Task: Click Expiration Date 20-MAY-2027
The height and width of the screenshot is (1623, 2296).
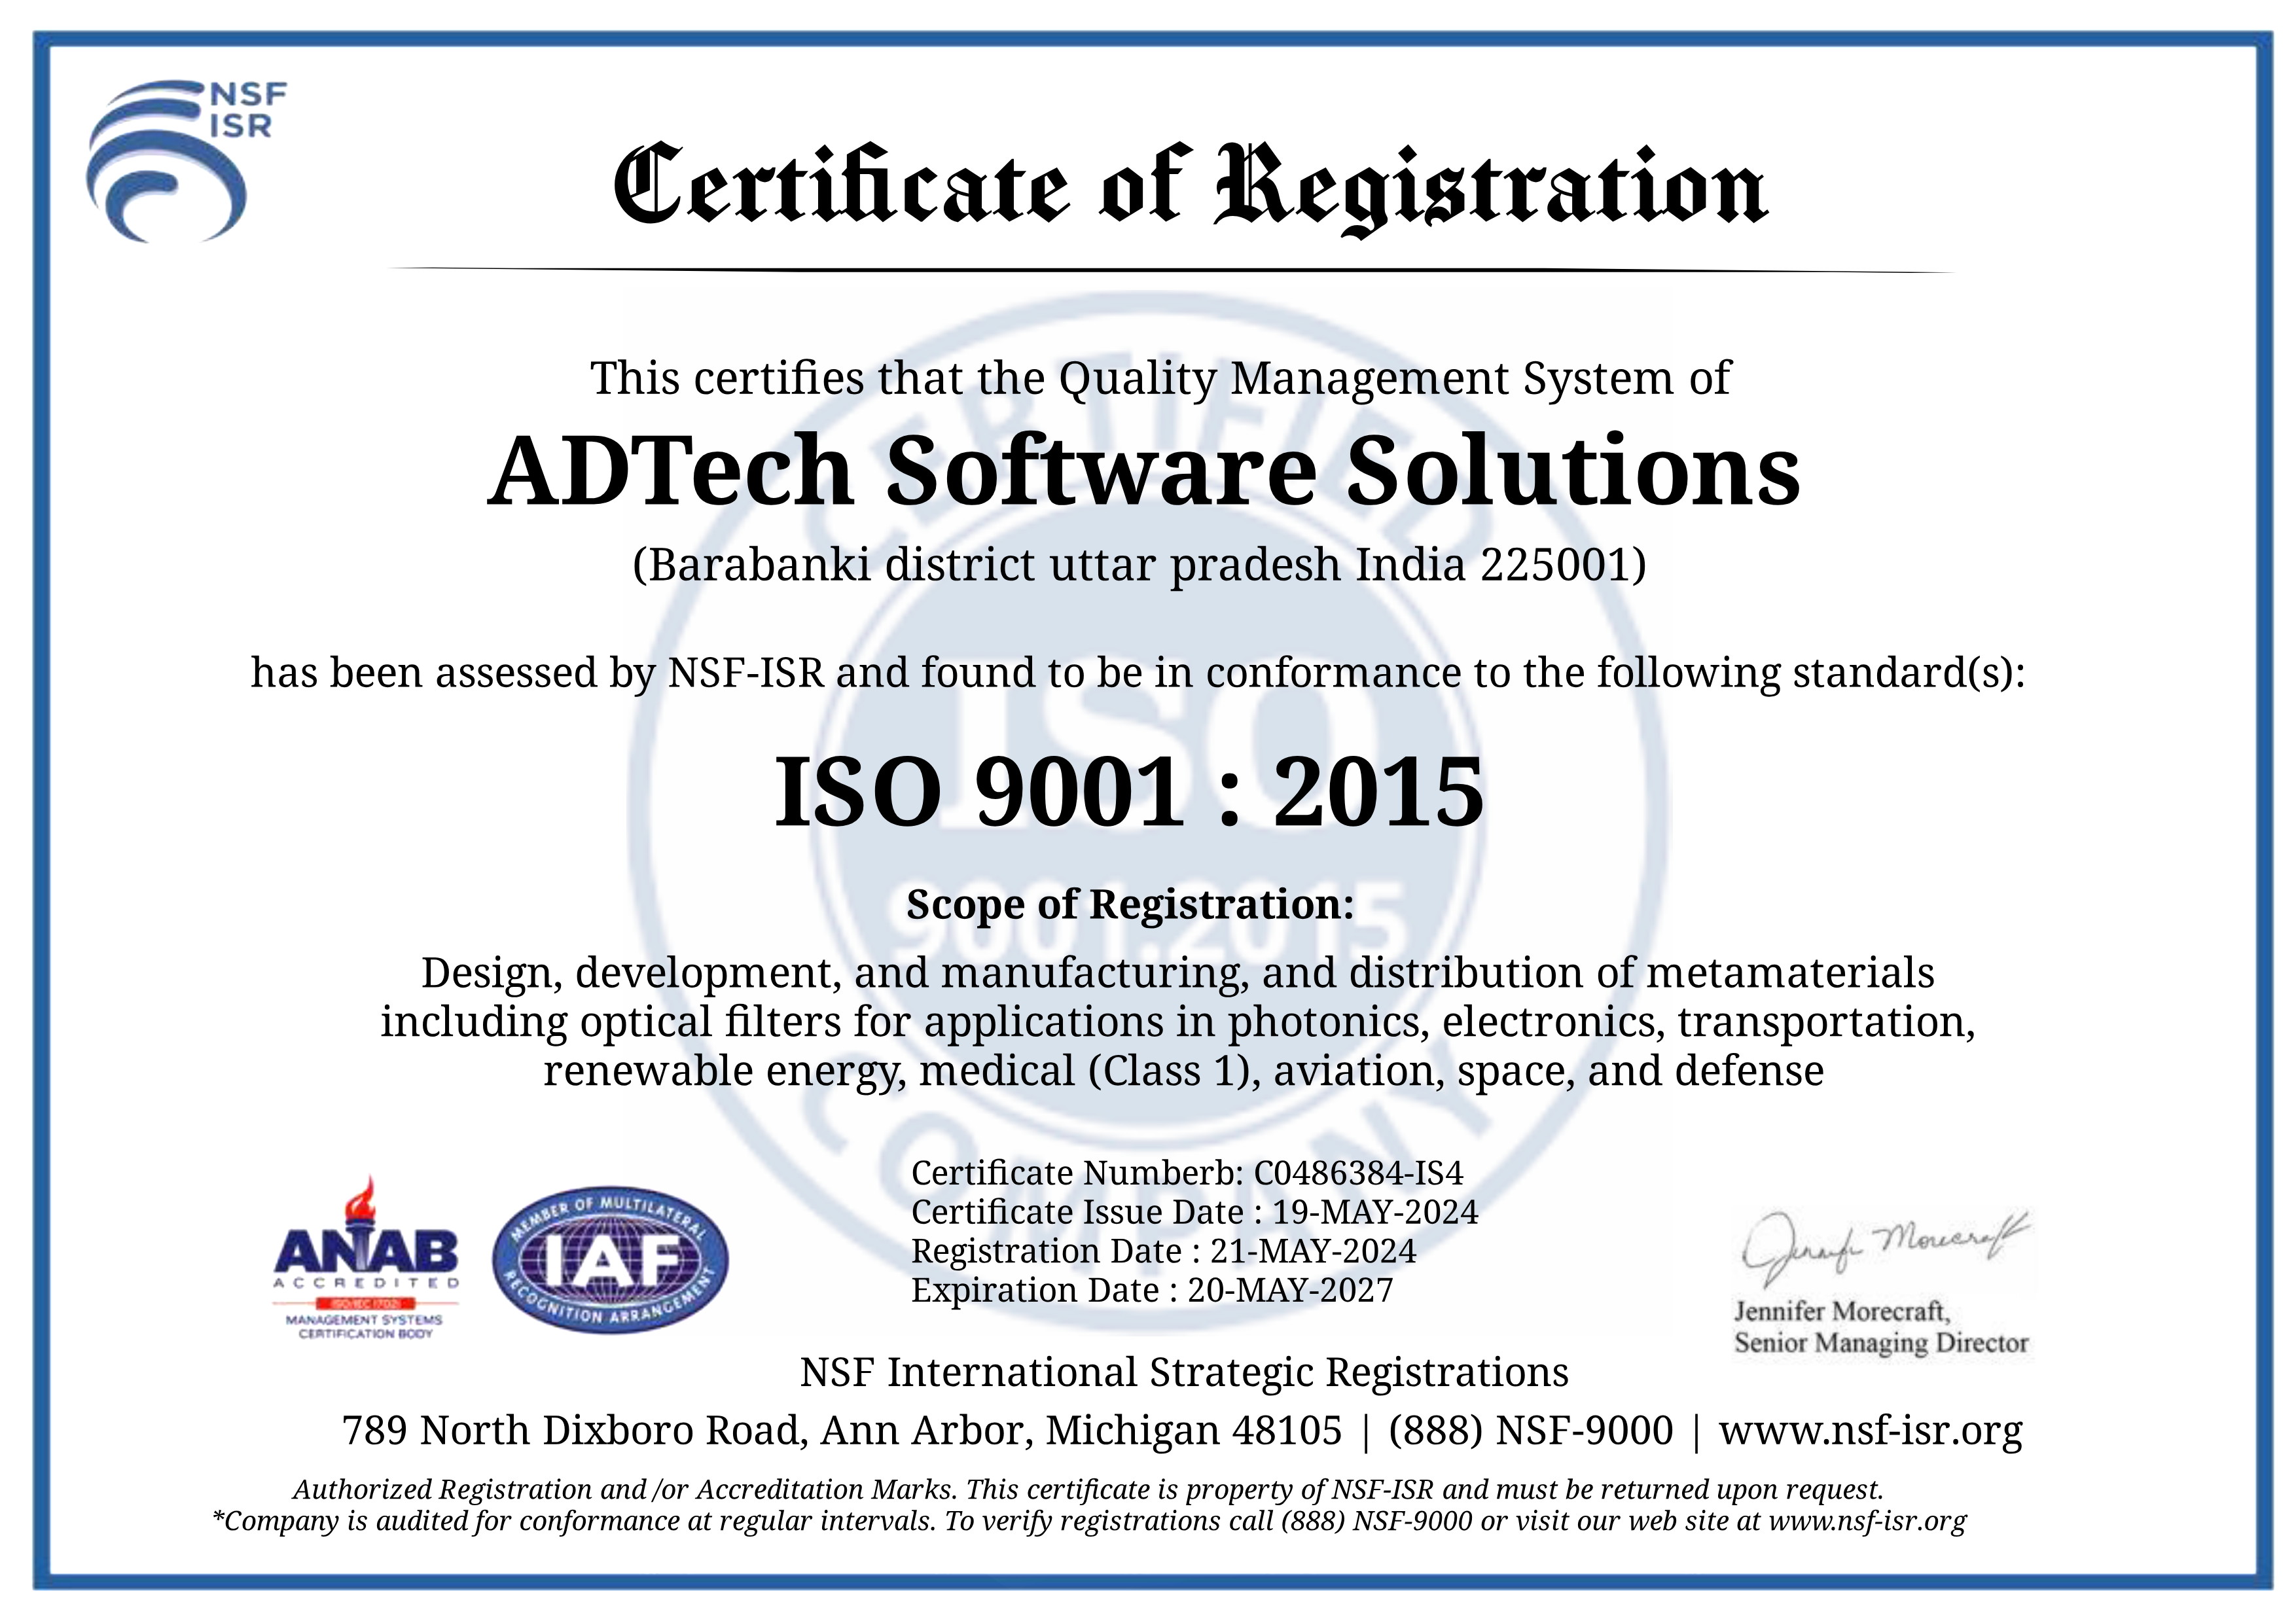Action: (1152, 1290)
